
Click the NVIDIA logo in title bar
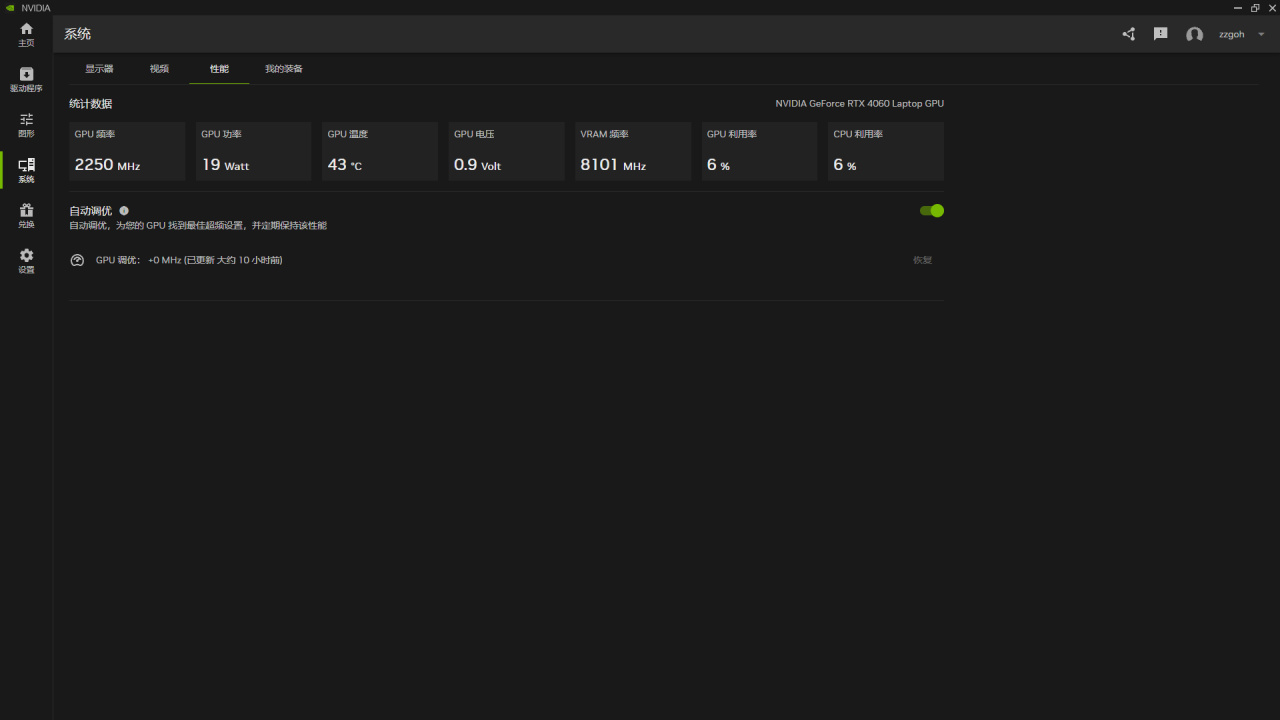(x=10, y=8)
